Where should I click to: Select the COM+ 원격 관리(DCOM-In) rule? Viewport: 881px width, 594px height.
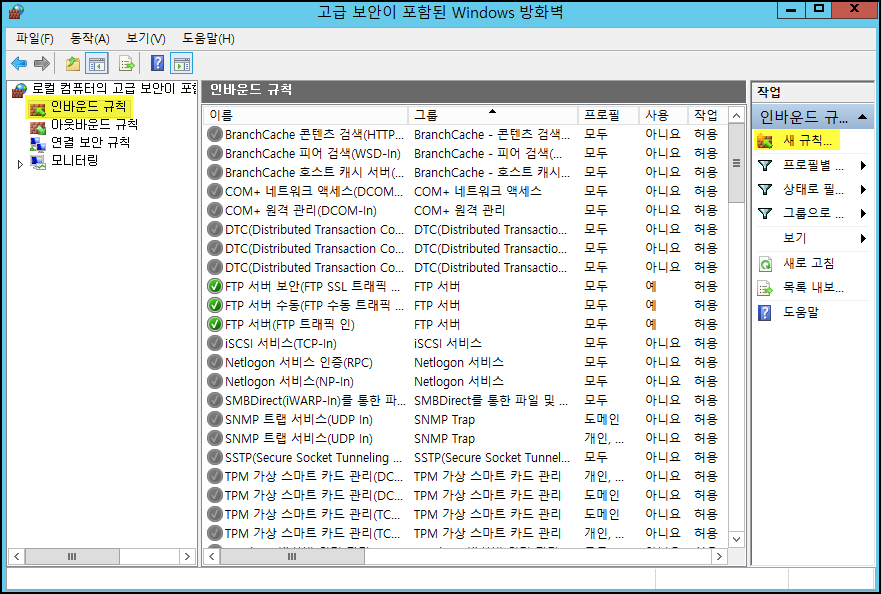(x=465, y=210)
